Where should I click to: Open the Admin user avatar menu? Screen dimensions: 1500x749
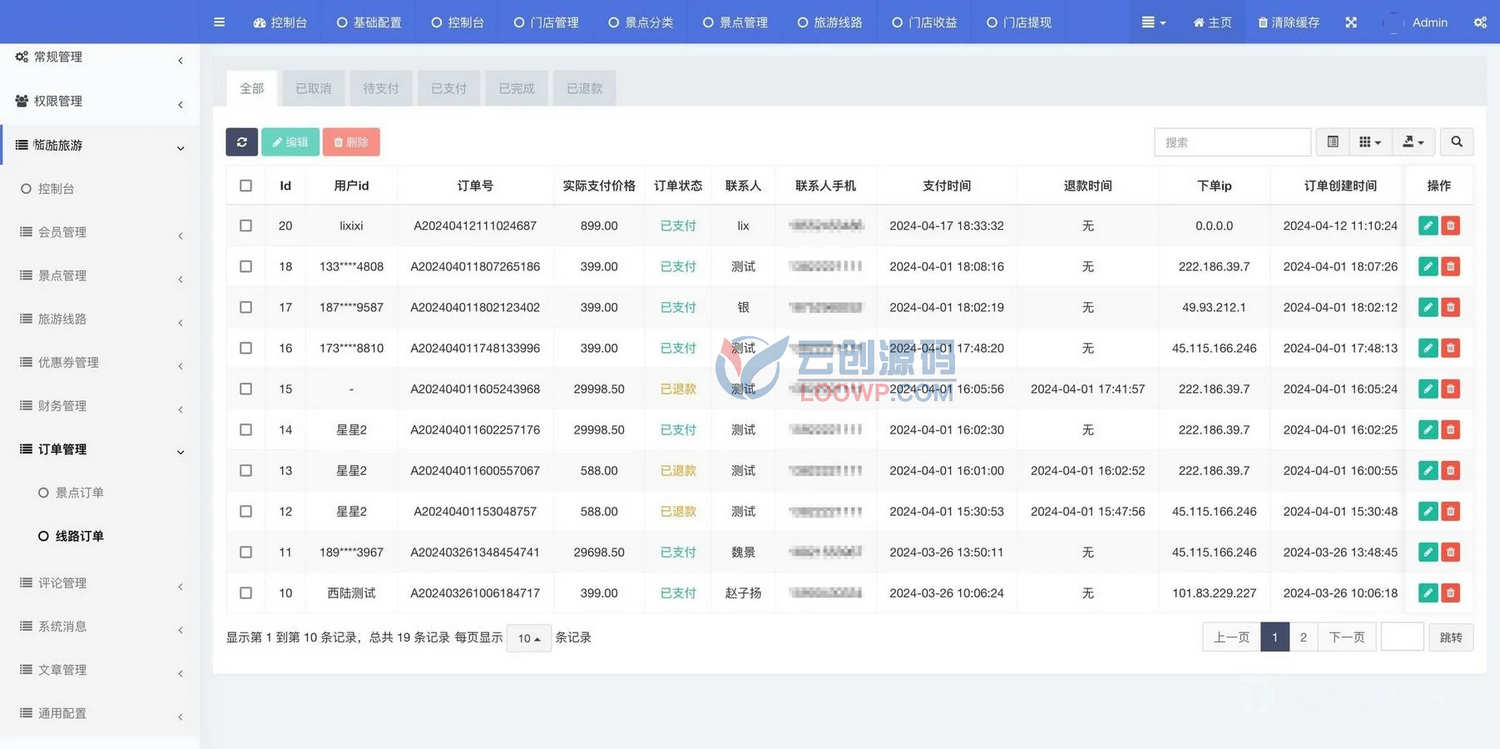(x=1417, y=22)
